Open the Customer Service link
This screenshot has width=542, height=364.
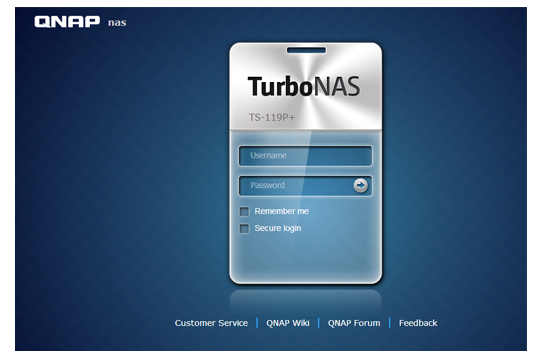(x=211, y=323)
